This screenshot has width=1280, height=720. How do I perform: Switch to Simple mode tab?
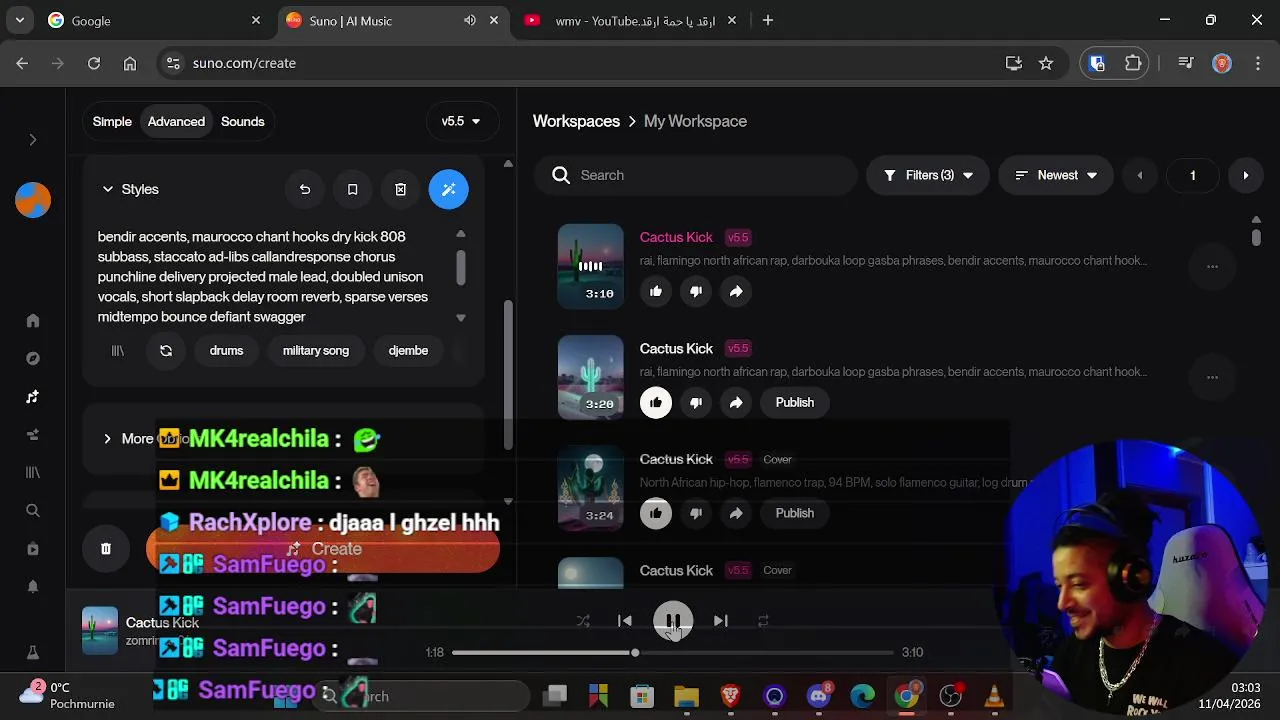tap(112, 121)
